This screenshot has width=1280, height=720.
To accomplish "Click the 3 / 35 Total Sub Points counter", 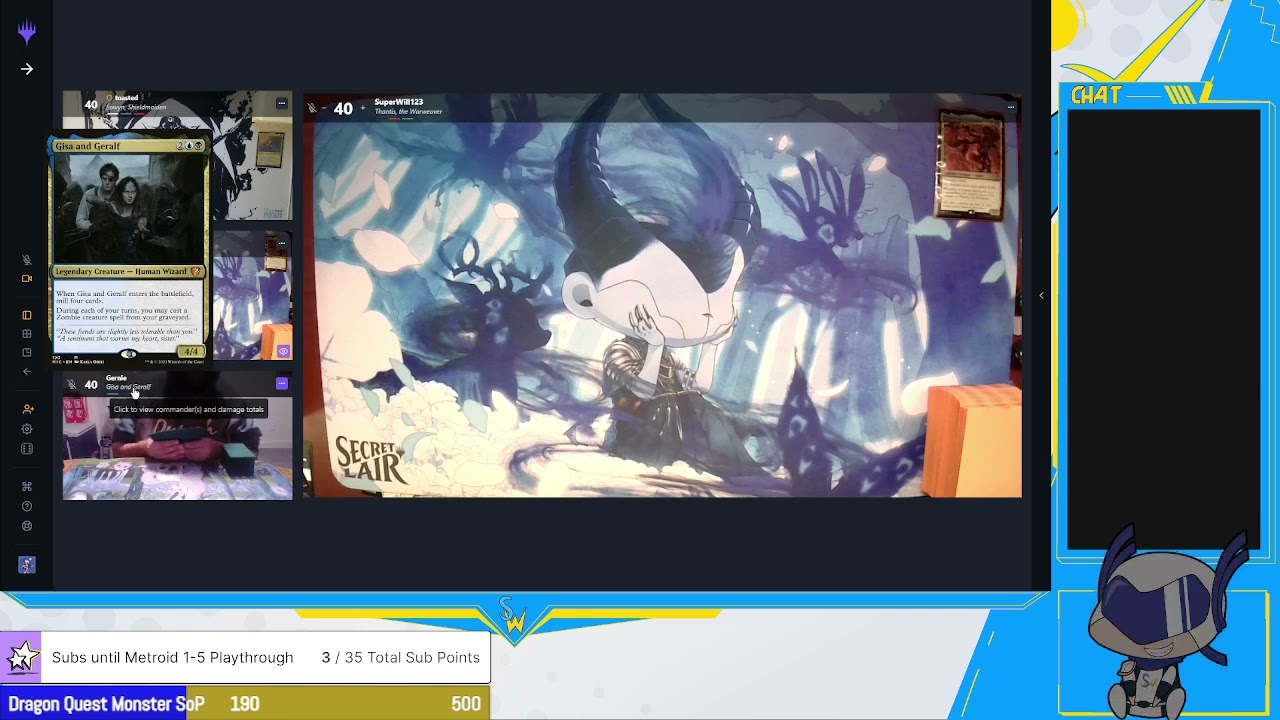I will coord(400,657).
